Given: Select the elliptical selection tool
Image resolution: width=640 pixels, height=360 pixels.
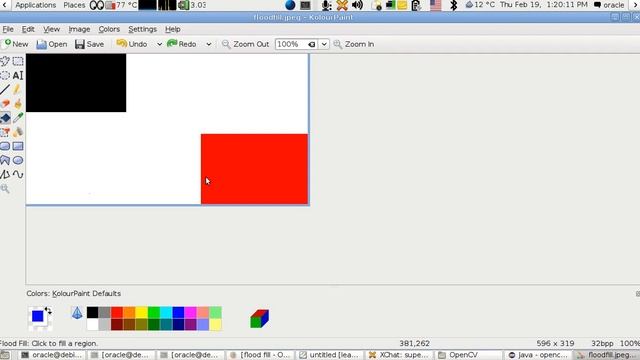Looking at the screenshot, I should point(5,76).
